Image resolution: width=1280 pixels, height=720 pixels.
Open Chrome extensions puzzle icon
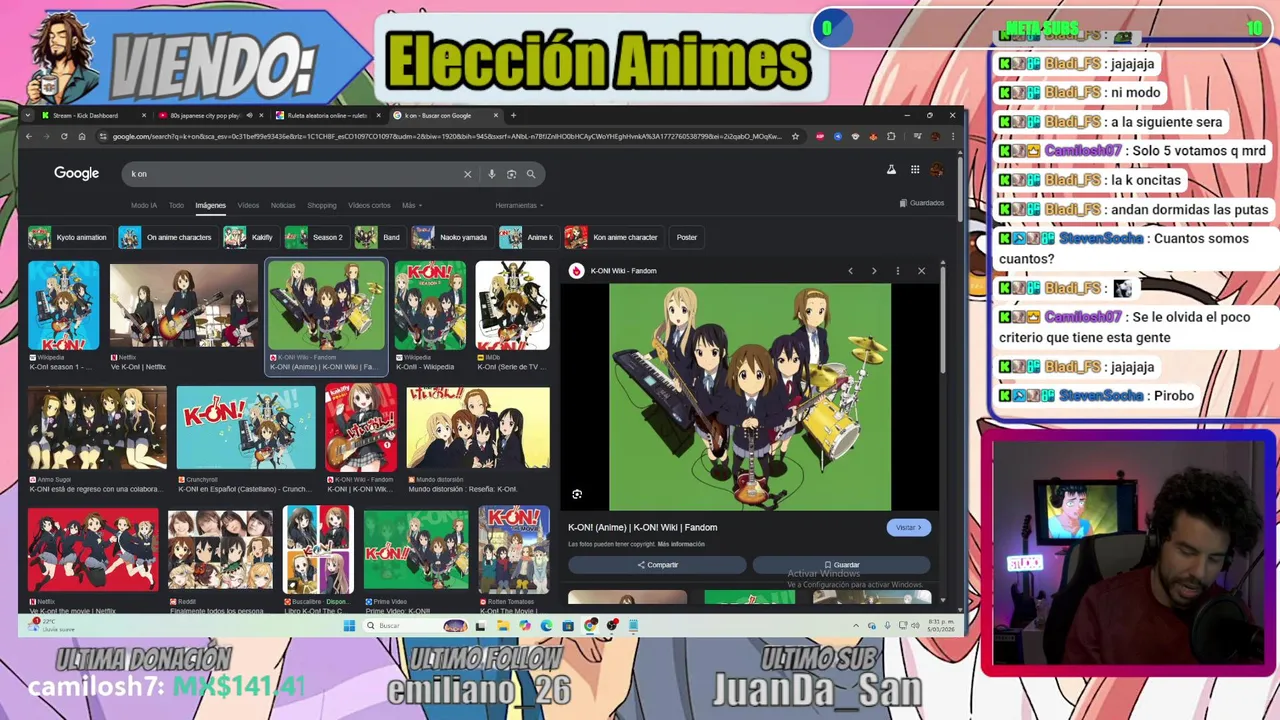click(891, 136)
